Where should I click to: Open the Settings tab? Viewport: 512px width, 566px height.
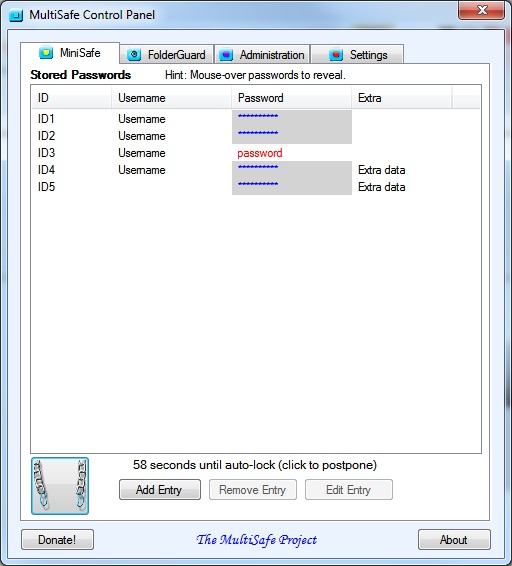(357, 55)
